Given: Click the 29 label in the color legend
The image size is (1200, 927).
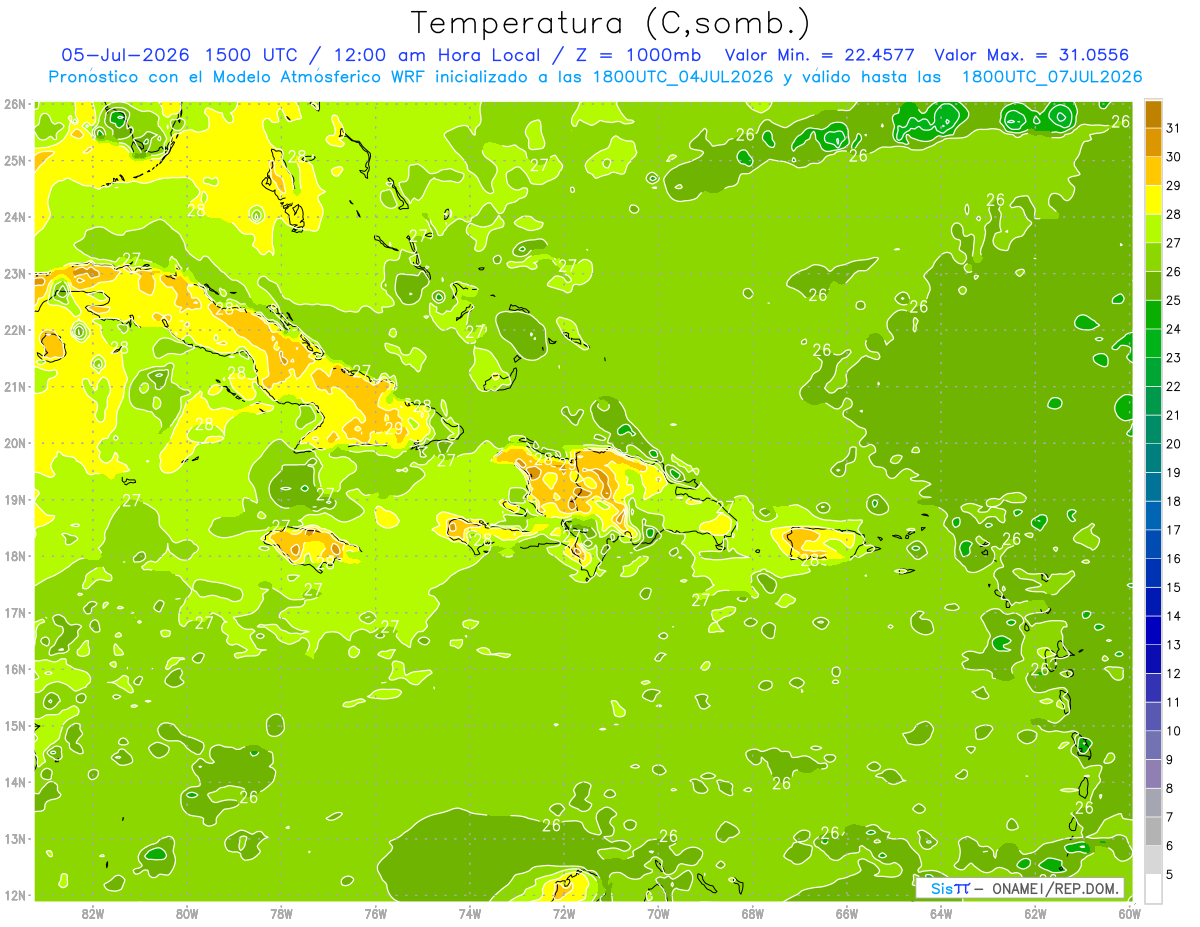Looking at the screenshot, I should coord(1174,186).
